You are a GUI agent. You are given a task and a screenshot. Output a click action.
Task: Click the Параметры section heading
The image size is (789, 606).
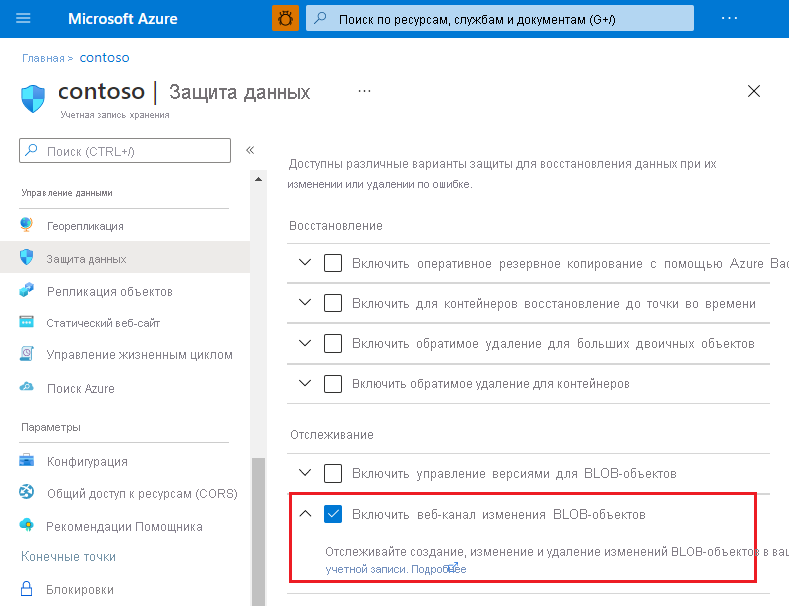(51, 427)
